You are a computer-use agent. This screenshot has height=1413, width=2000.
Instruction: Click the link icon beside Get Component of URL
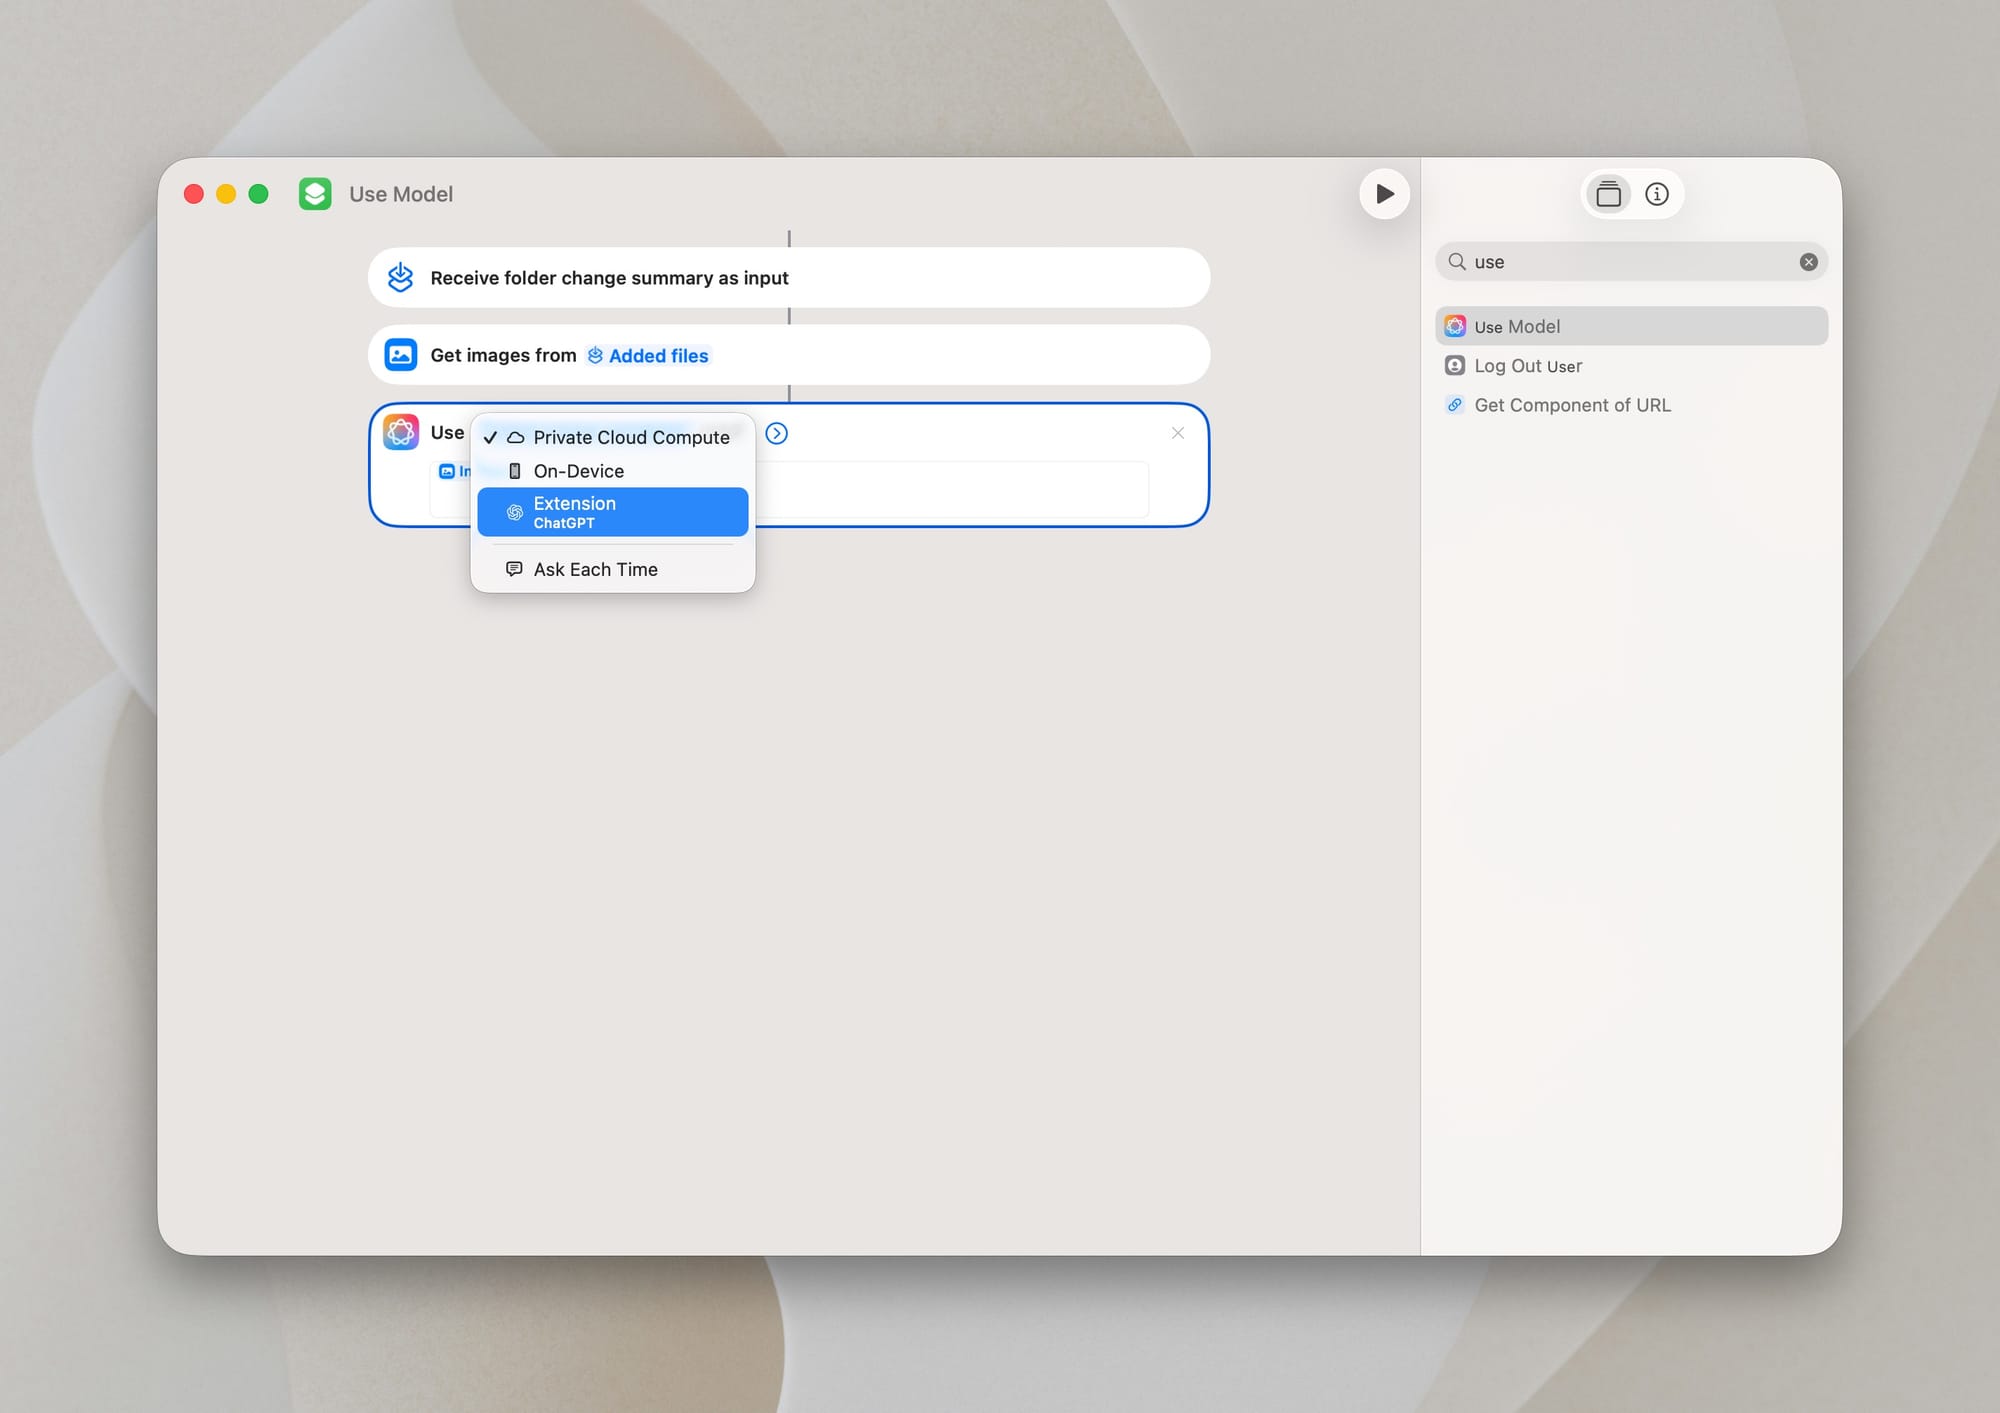pyautogui.click(x=1455, y=404)
